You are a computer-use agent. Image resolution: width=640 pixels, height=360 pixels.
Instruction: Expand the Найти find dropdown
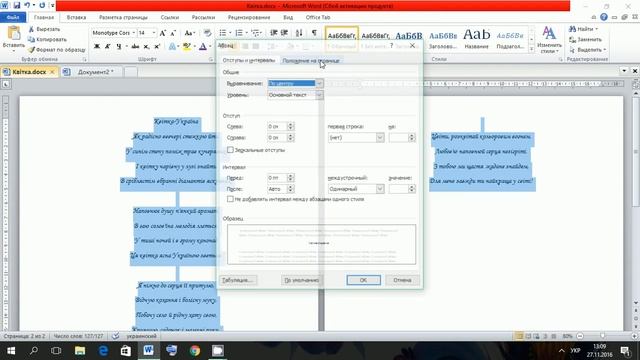click(597, 29)
